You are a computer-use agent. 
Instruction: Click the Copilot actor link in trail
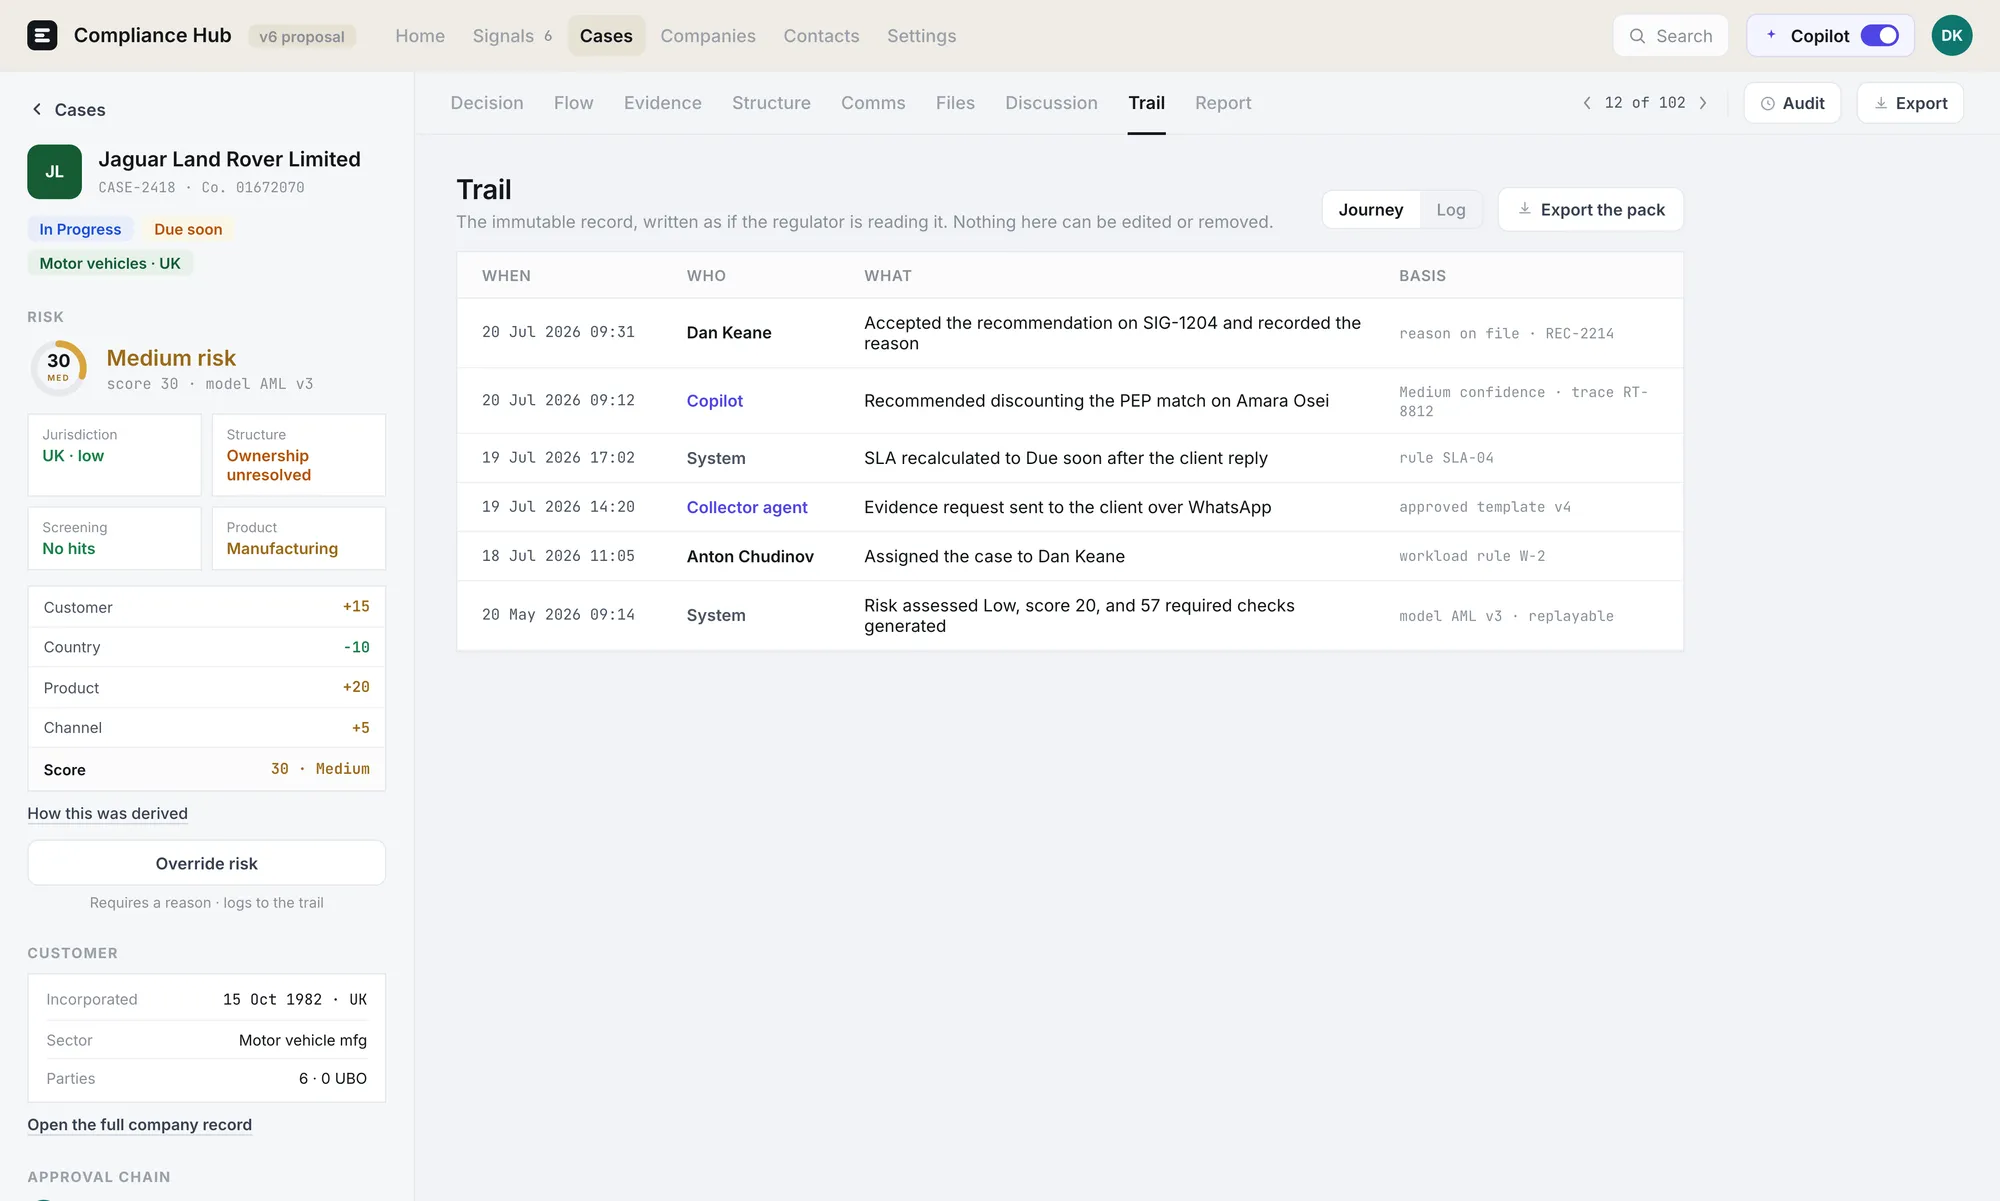tap(715, 401)
